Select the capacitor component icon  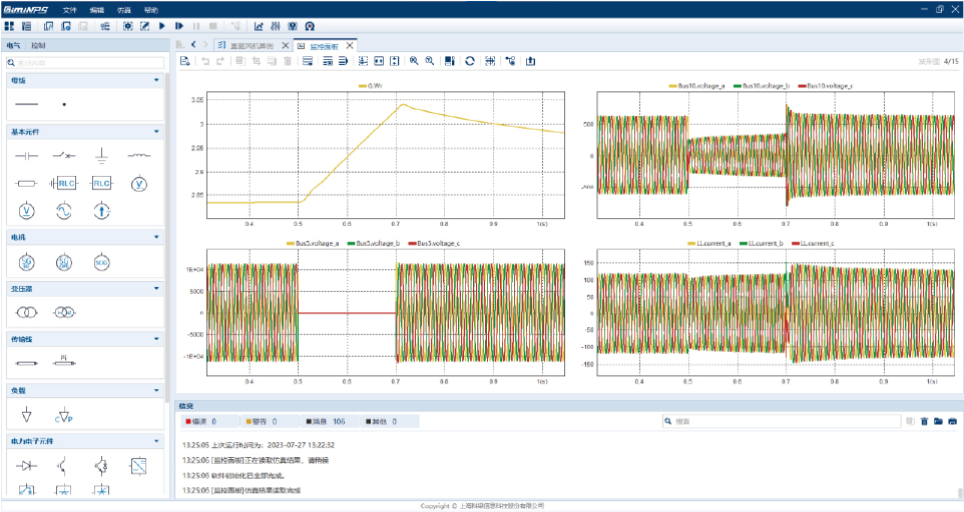[26, 156]
